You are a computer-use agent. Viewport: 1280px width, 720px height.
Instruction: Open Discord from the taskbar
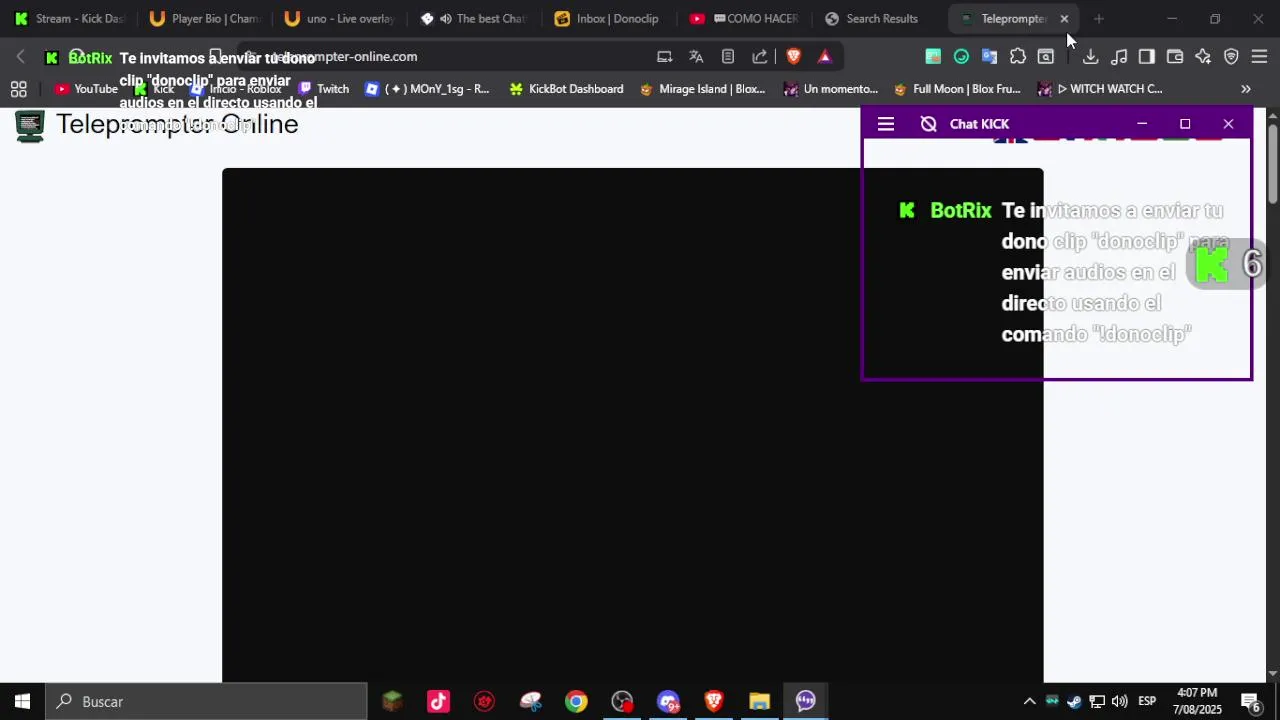coord(668,701)
